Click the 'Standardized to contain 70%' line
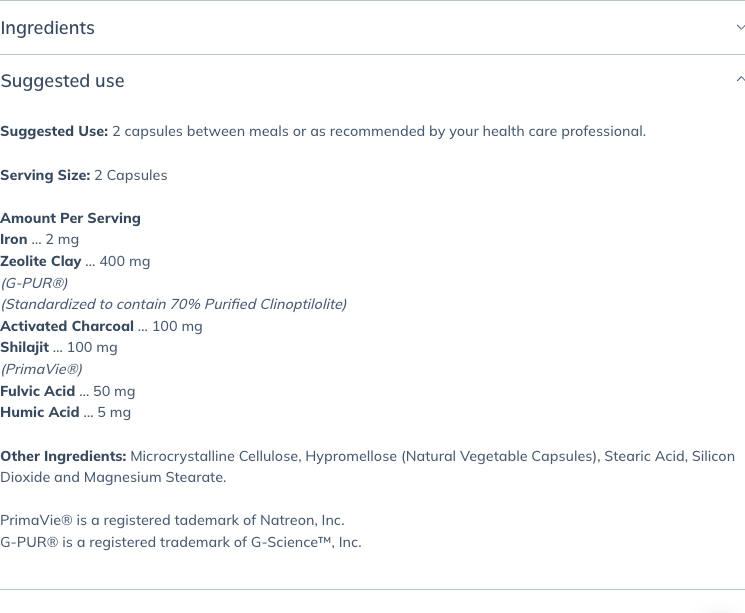745x613 pixels. point(173,304)
